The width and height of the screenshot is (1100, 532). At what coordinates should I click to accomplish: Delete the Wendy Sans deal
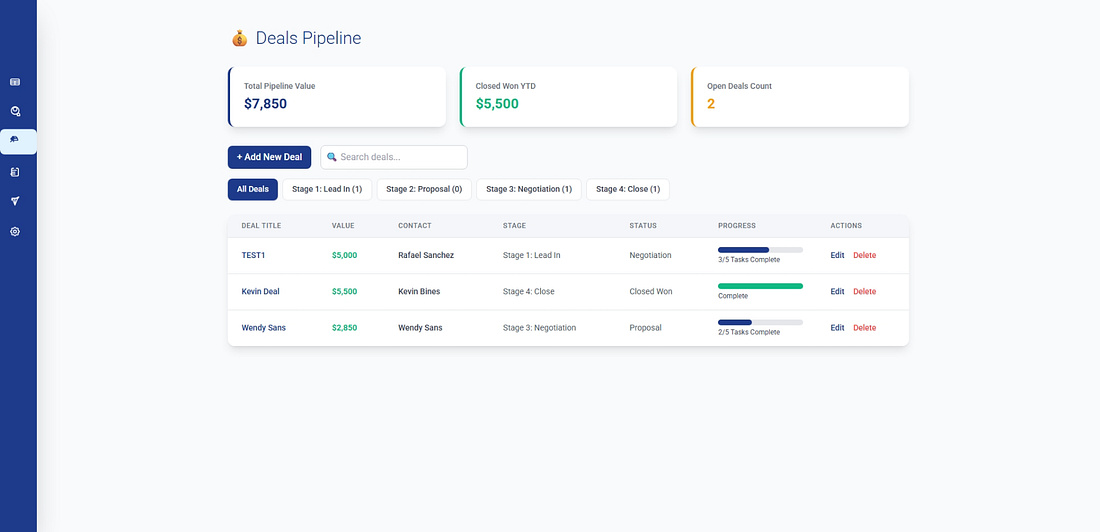pos(864,328)
